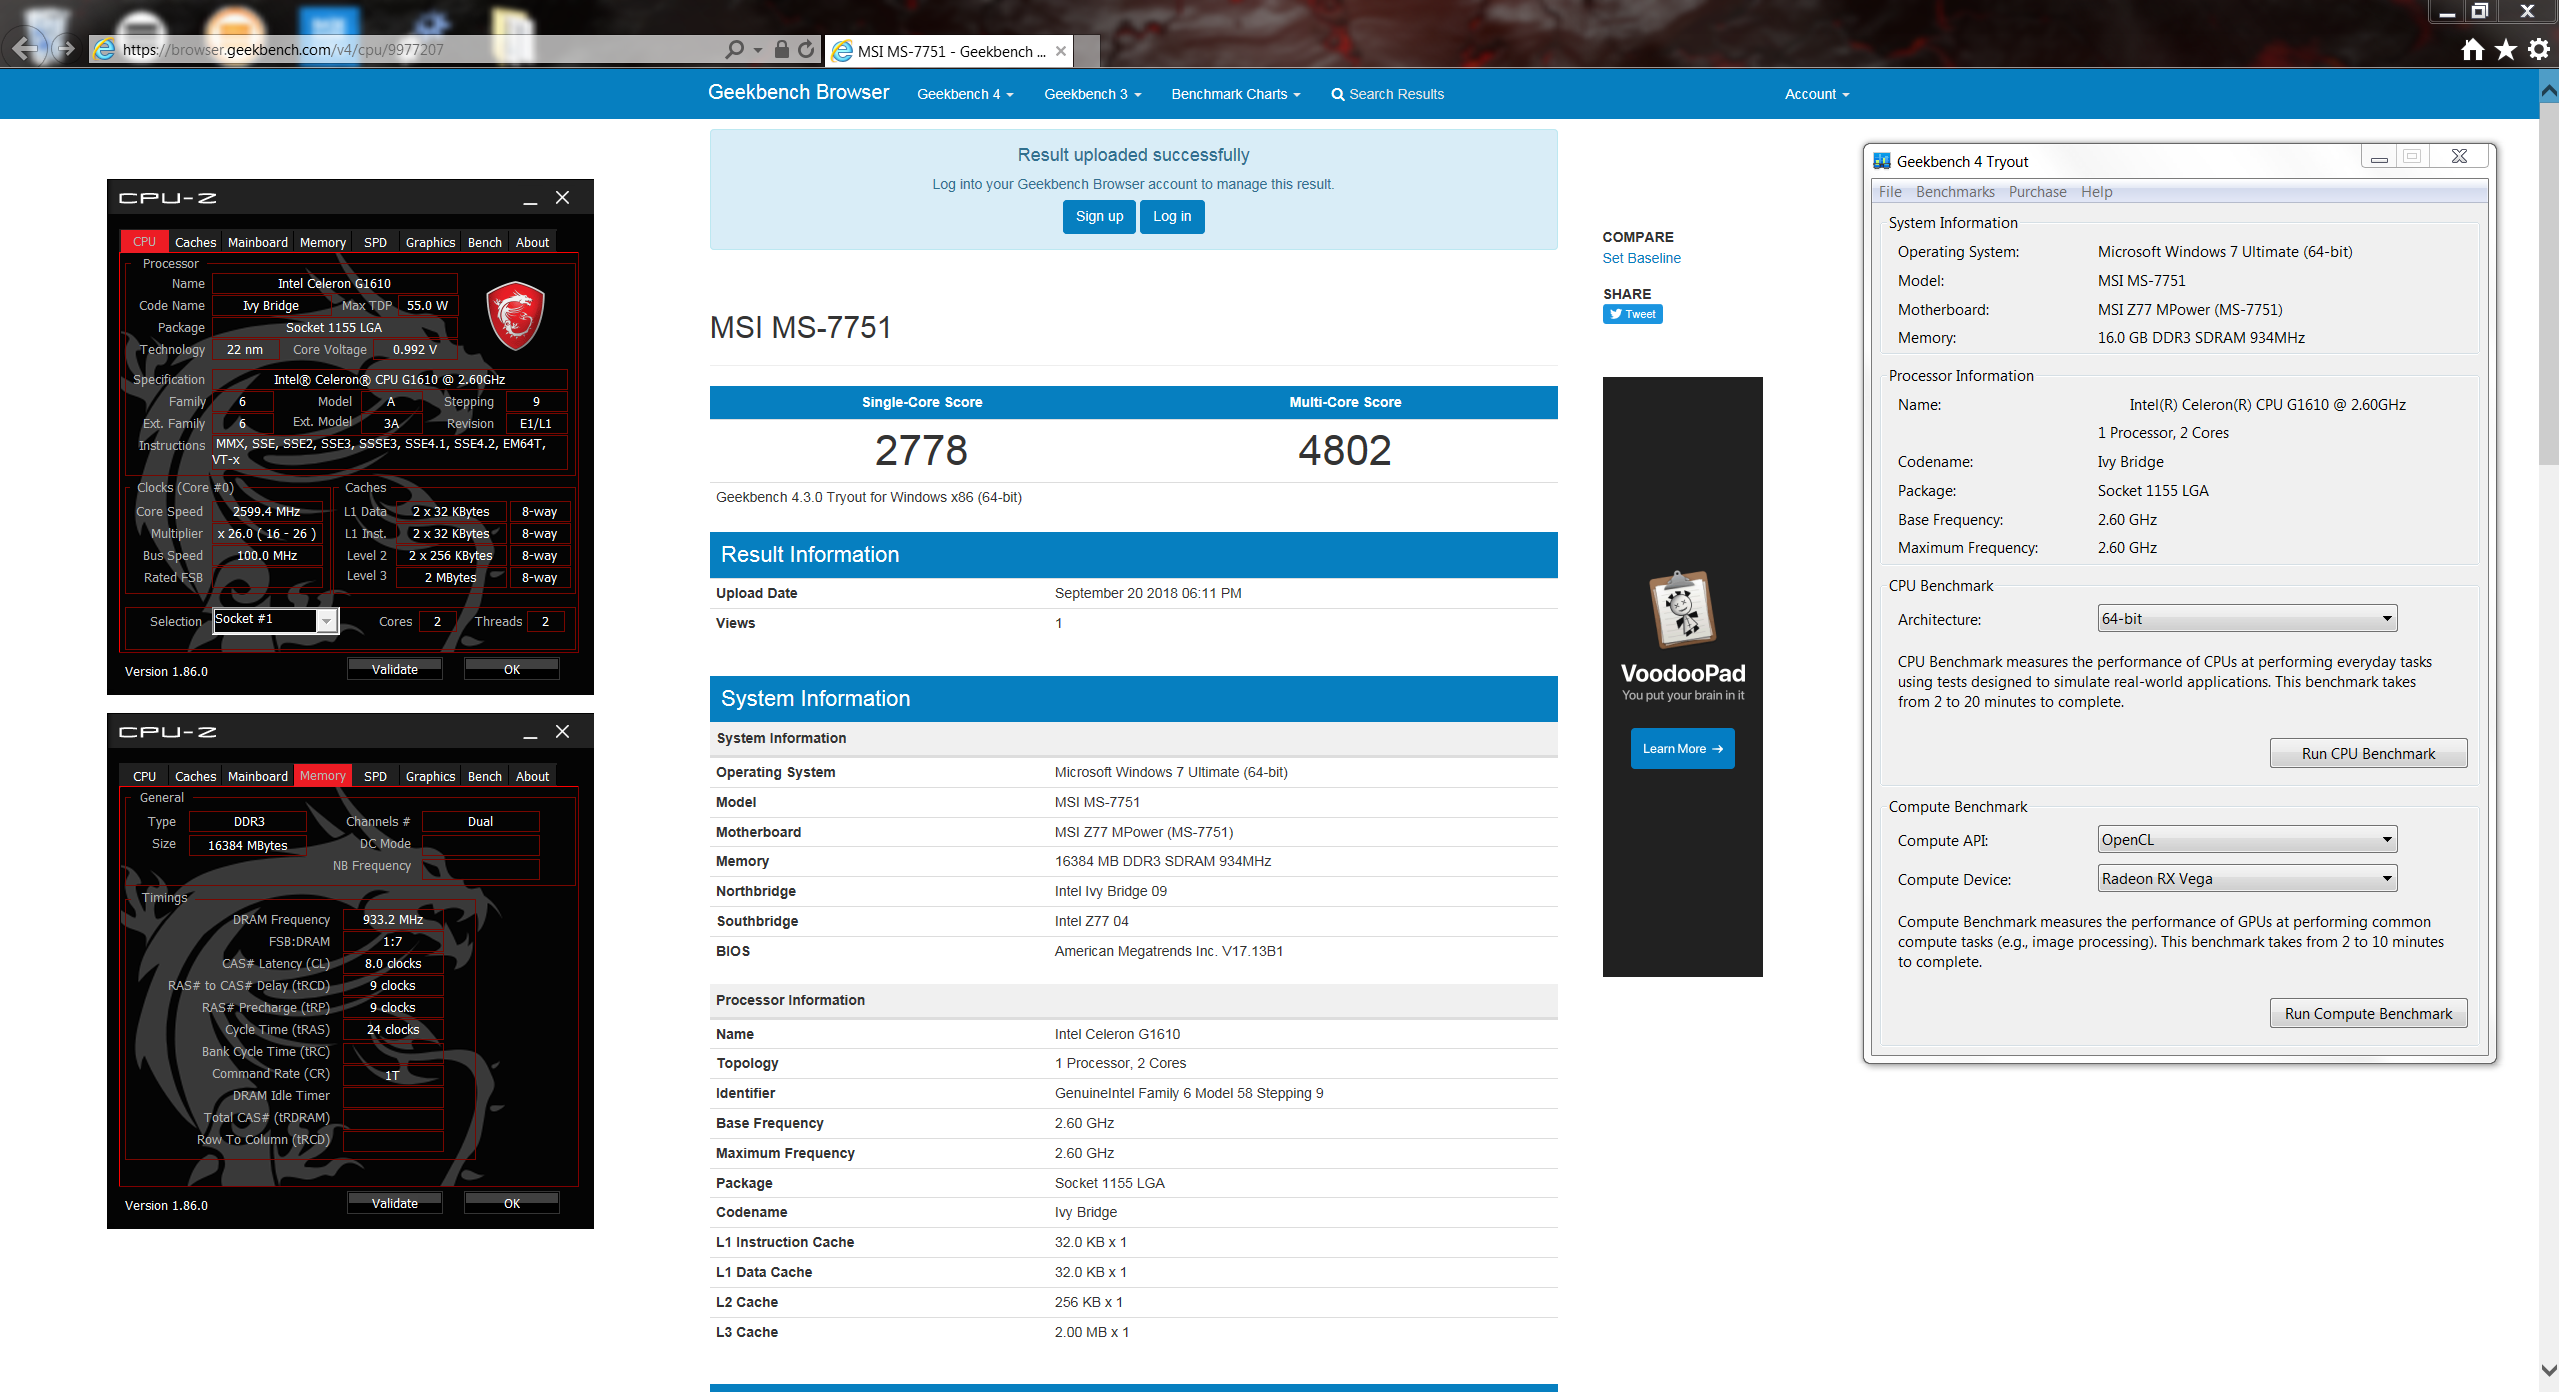Open the Compute API OpenCL dropdown
This screenshot has height=1392, width=2559.
(2247, 840)
